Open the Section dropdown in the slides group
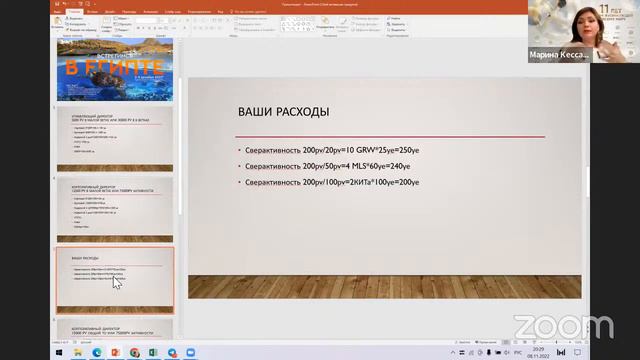Viewport: 640px width, 360px height. (x=122, y=30)
